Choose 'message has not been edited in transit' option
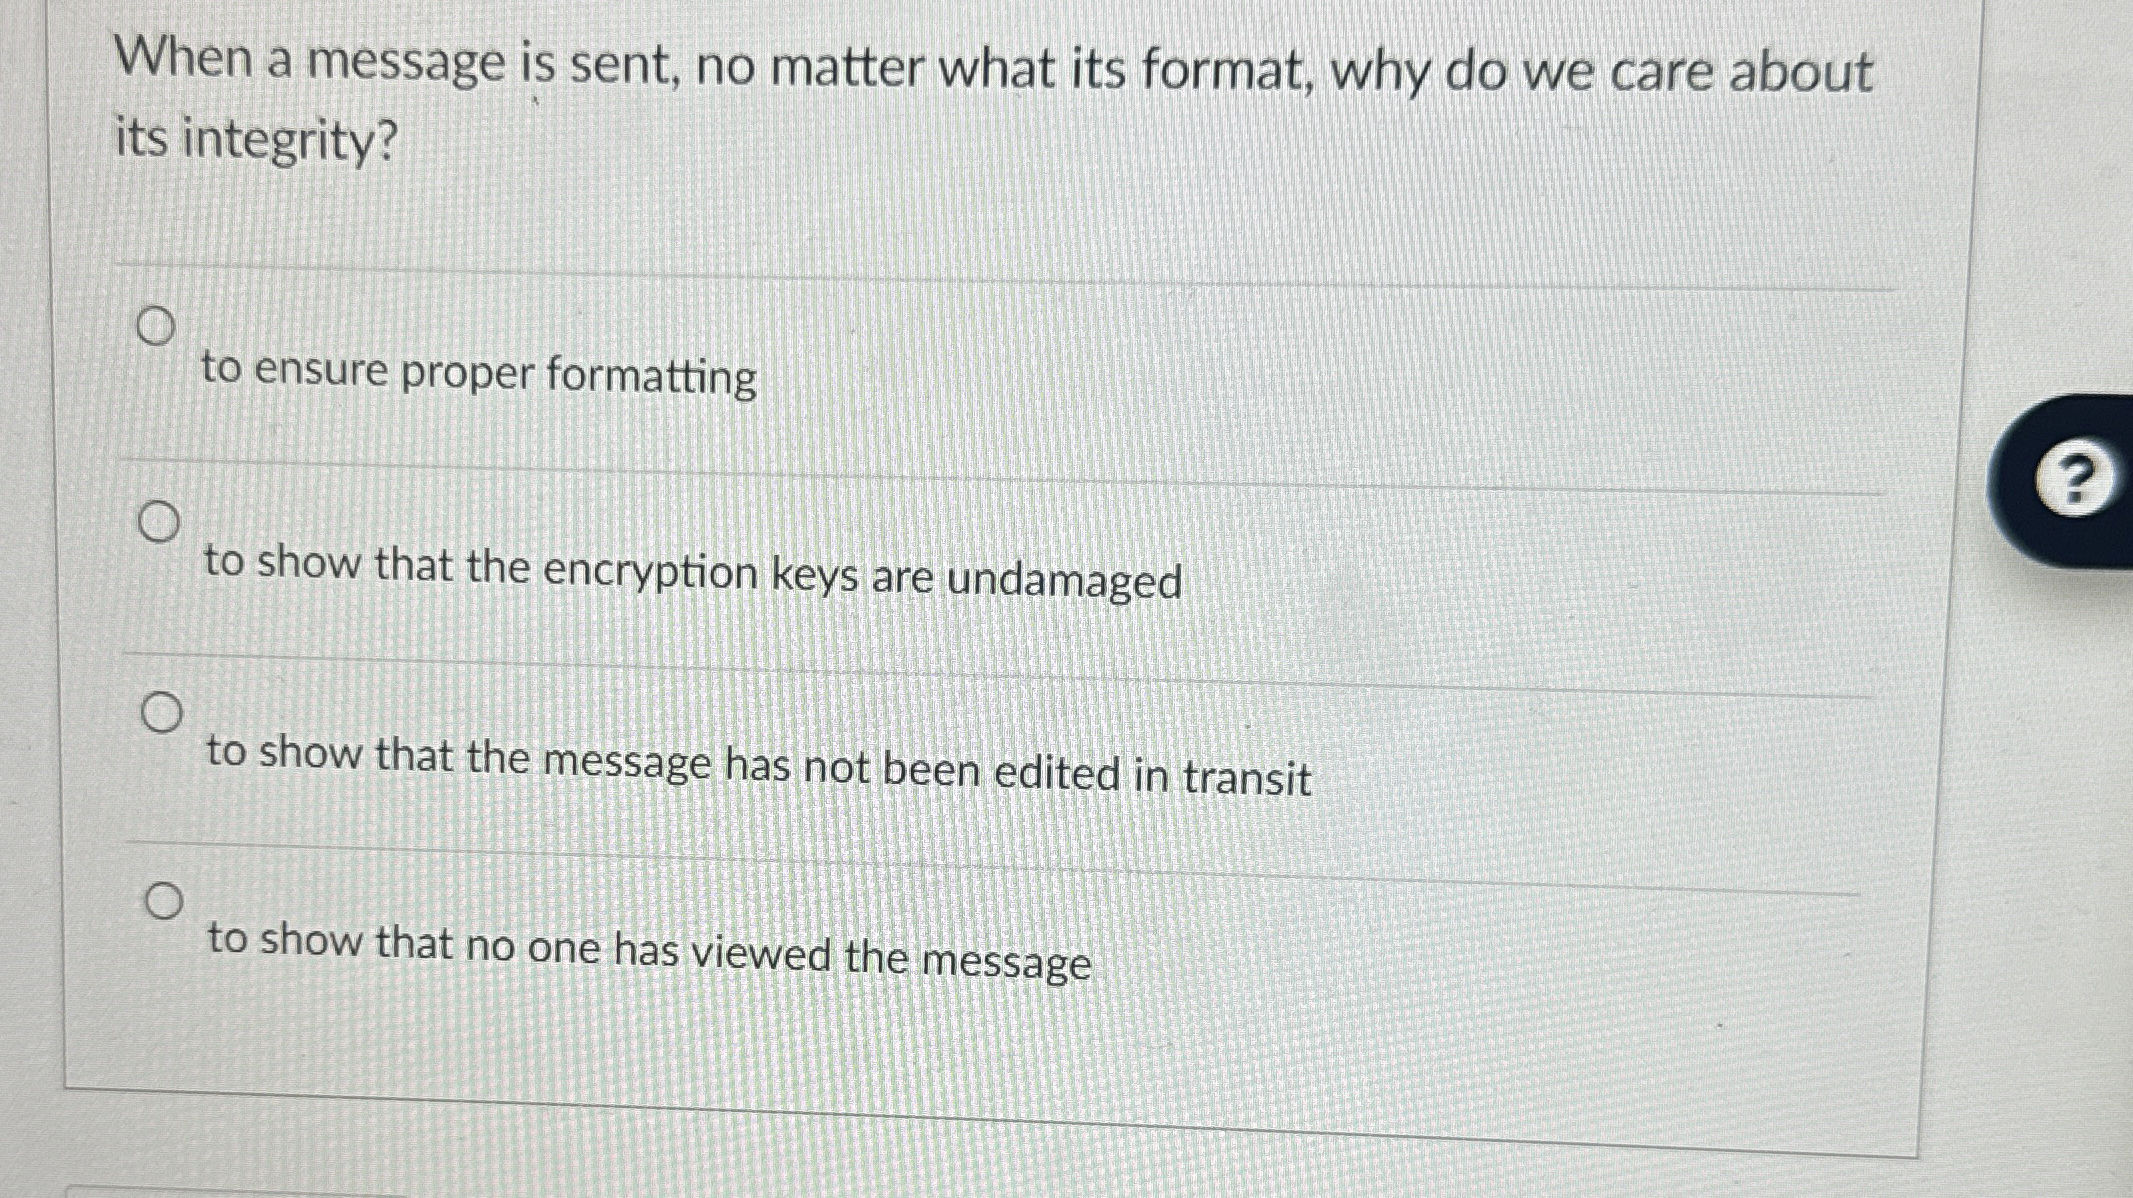This screenshot has width=2133, height=1198. [164, 713]
